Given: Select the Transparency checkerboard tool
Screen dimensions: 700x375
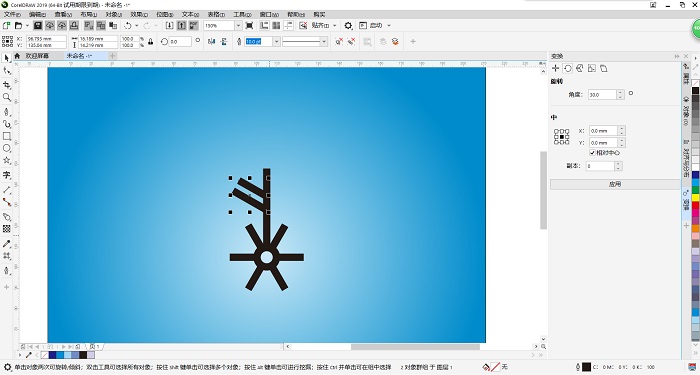Looking at the screenshot, I should (x=7, y=229).
